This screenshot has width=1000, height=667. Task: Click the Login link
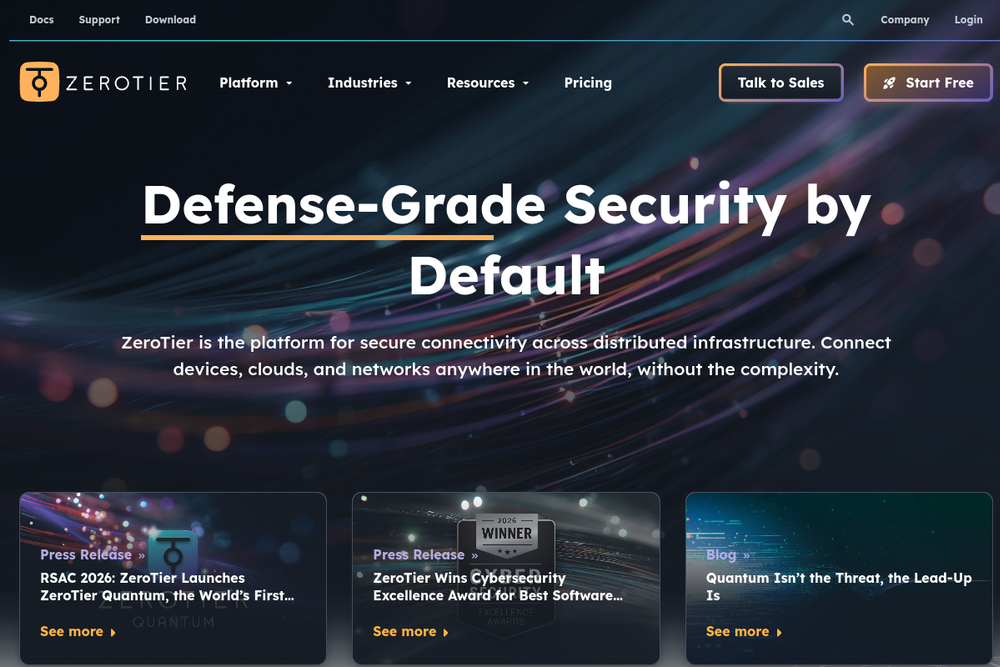tap(968, 20)
